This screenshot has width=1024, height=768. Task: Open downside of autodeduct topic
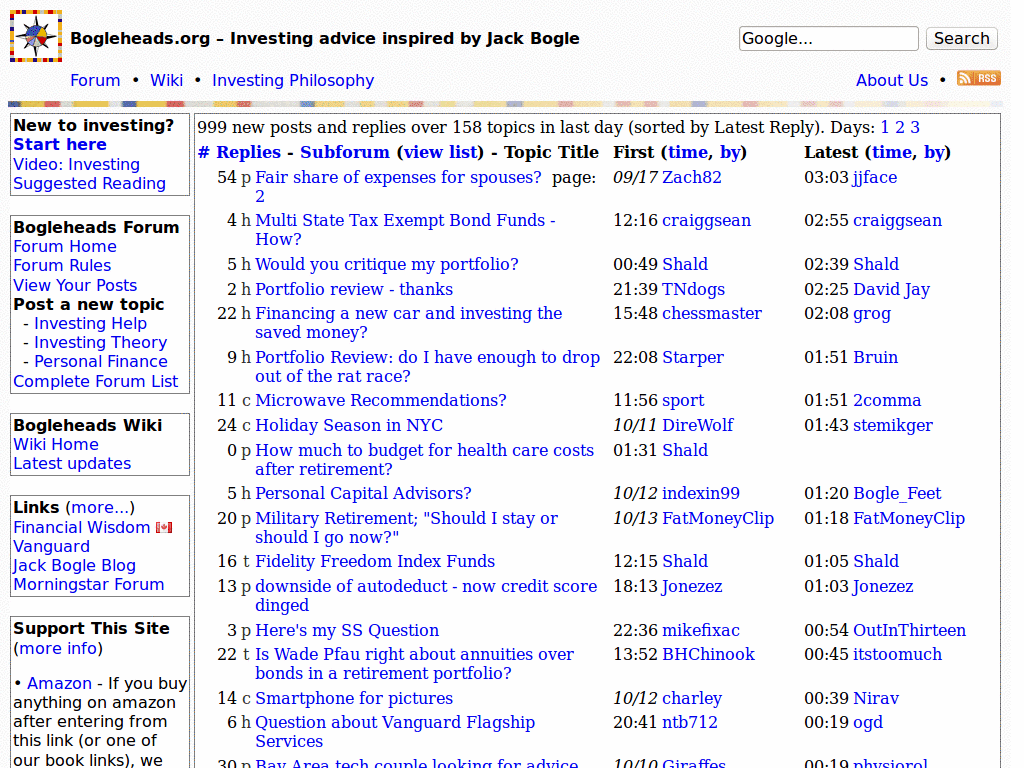point(426,595)
